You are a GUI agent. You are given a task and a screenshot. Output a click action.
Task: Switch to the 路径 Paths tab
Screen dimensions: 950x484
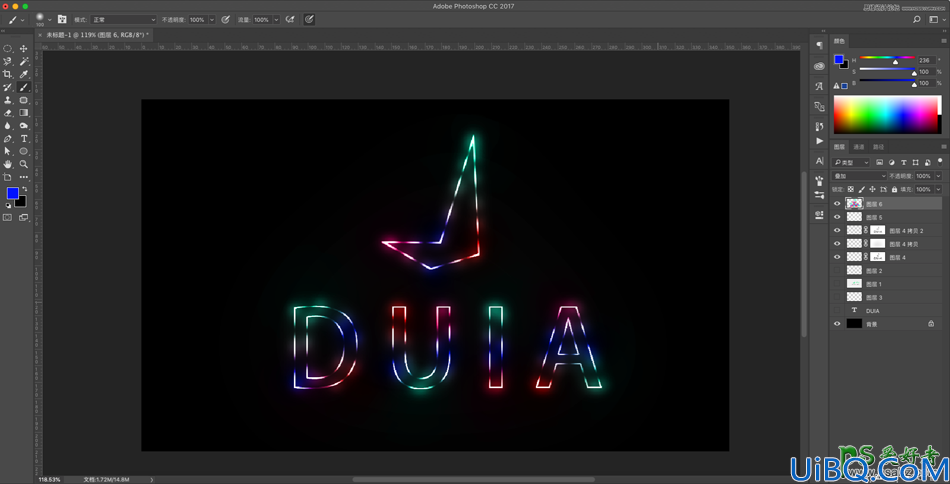(879, 147)
